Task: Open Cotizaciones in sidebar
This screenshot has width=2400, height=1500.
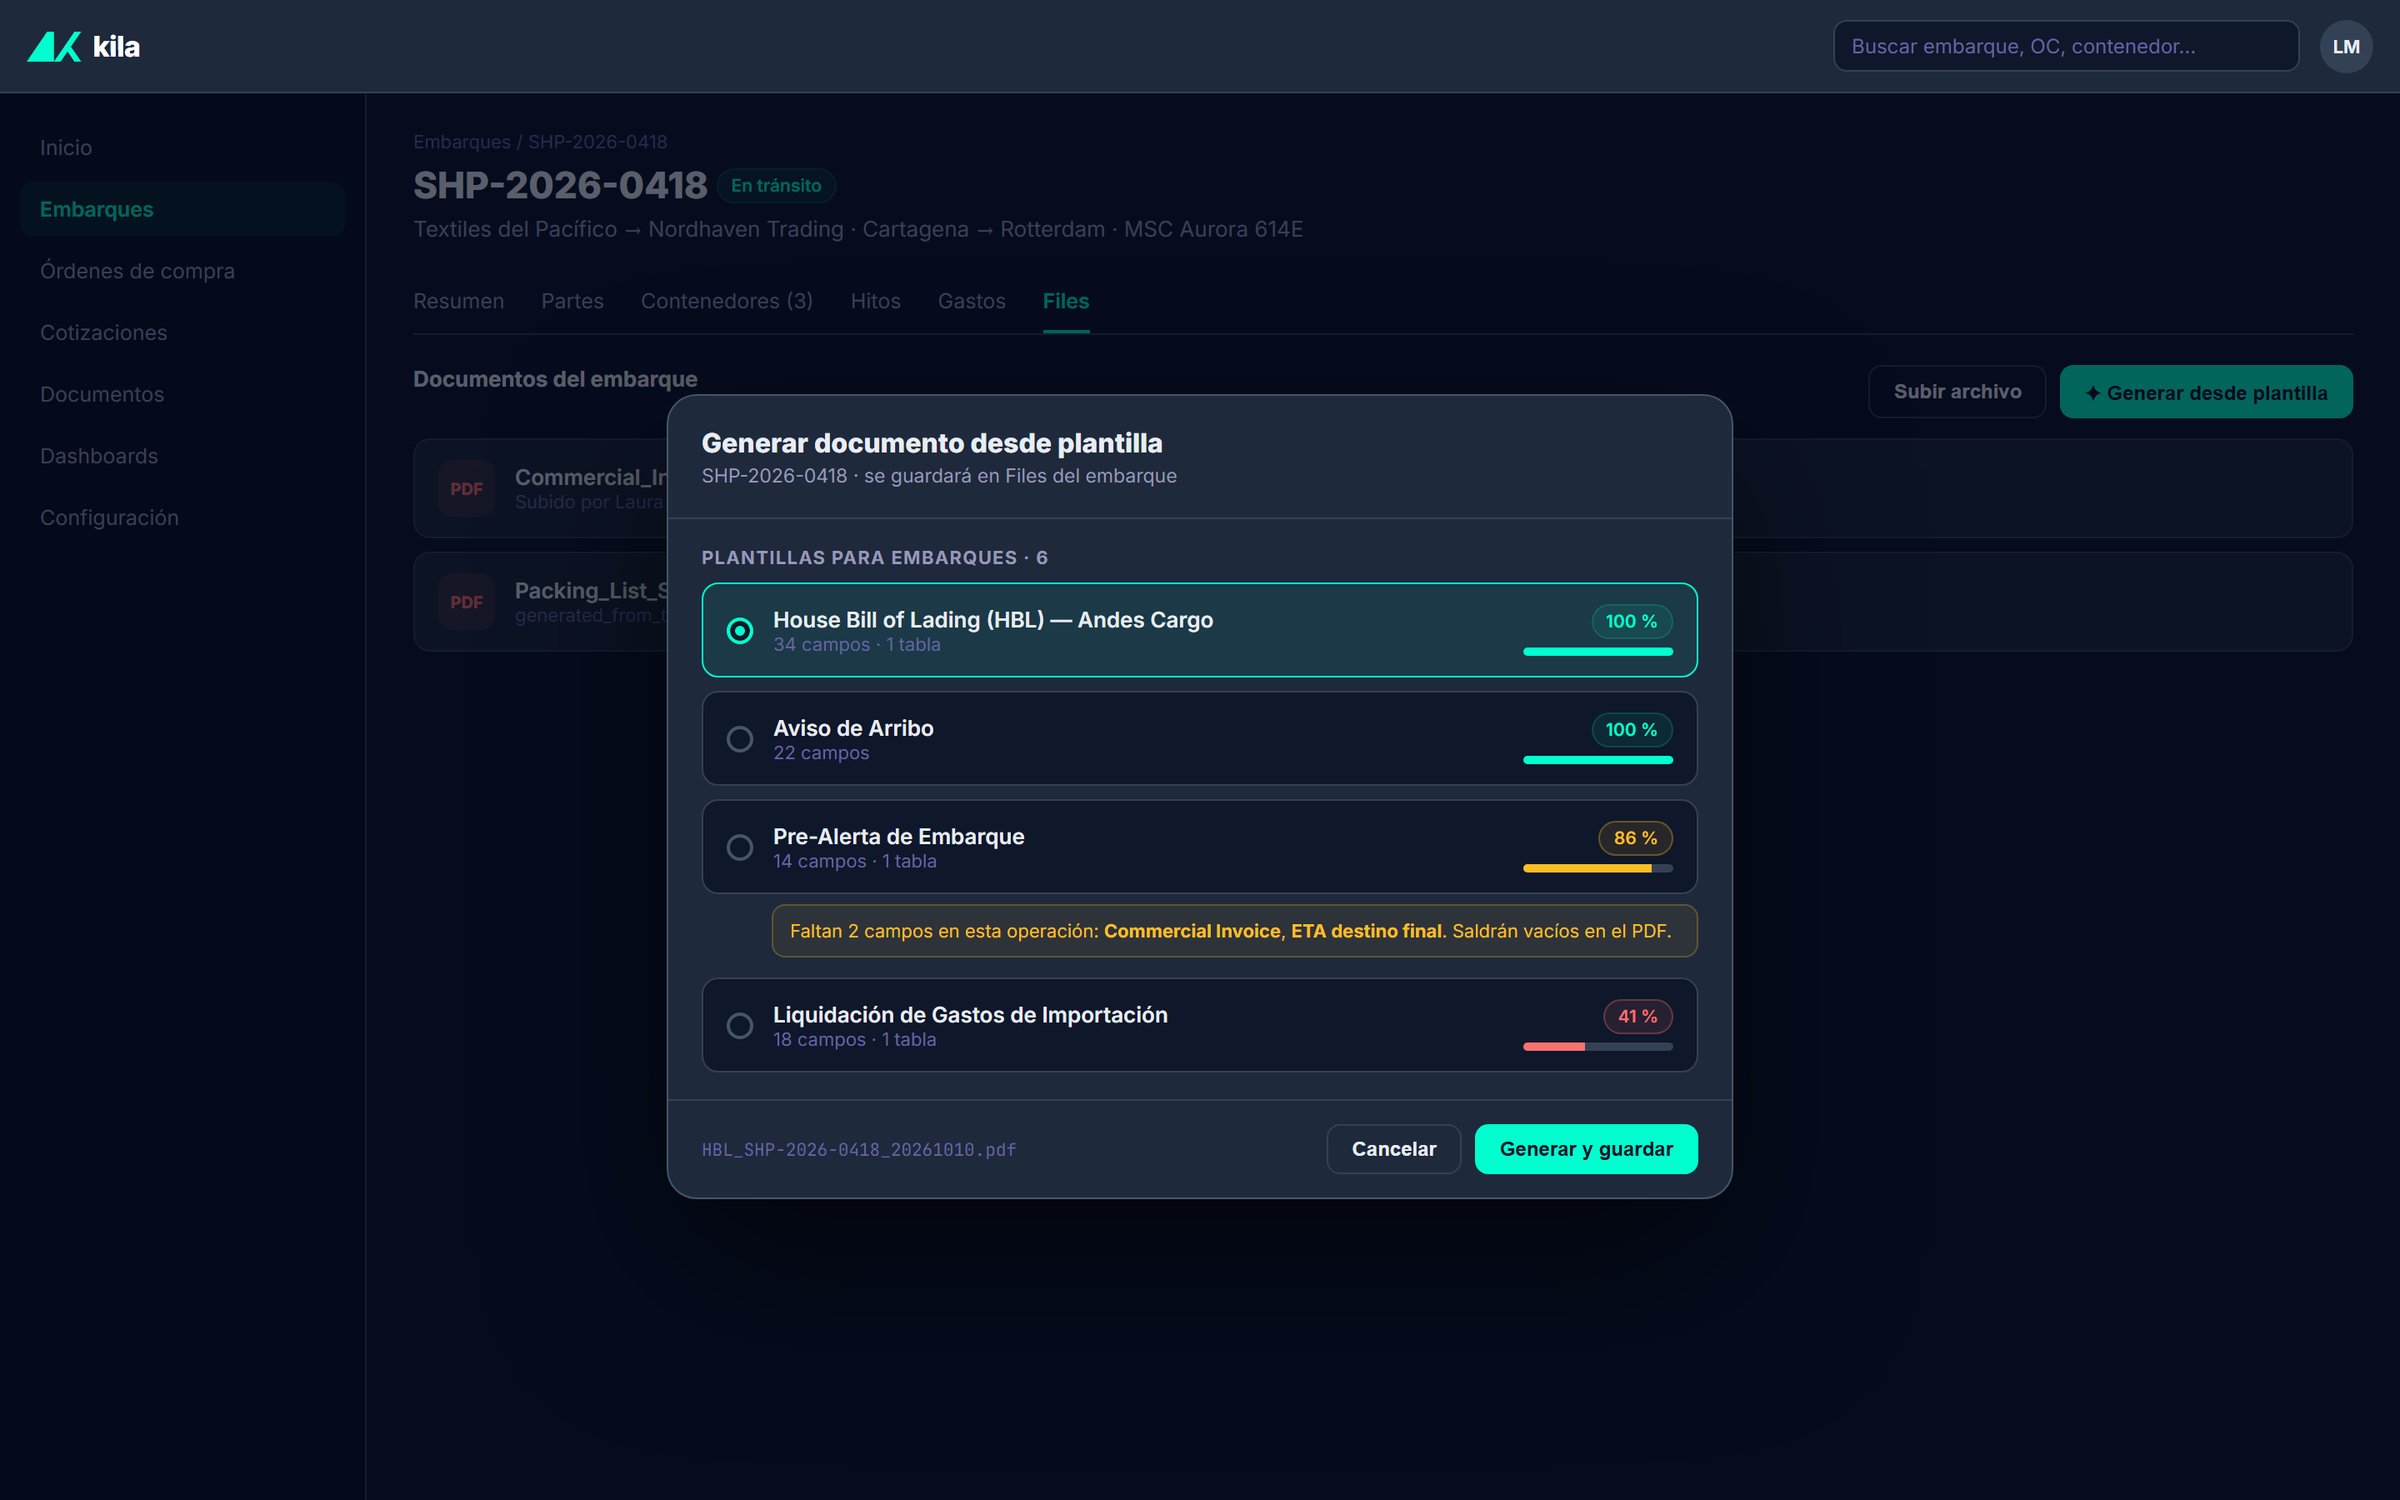Action: pyautogui.click(x=182, y=333)
